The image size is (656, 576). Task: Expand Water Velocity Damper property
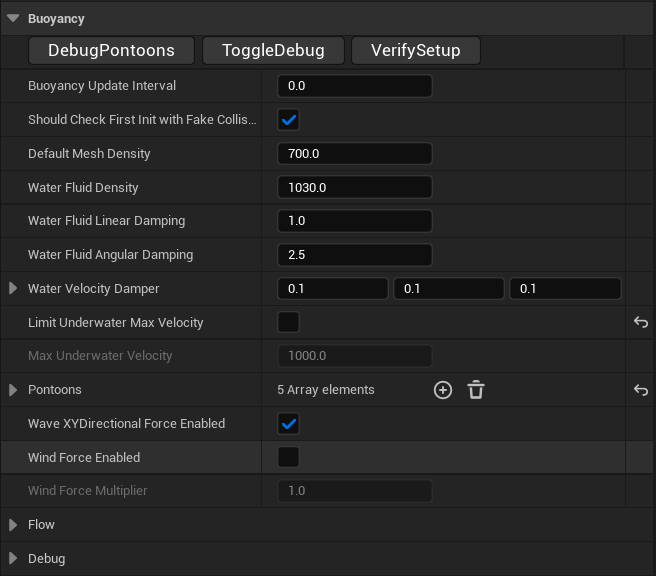pos(13,288)
